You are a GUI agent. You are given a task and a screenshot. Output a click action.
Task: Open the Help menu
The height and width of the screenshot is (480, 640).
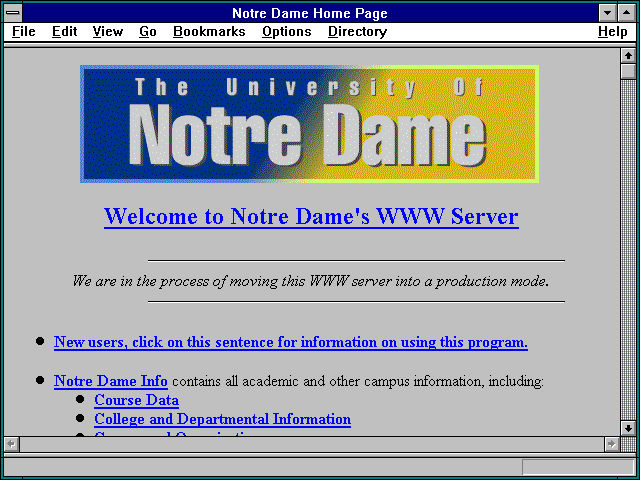[x=613, y=32]
